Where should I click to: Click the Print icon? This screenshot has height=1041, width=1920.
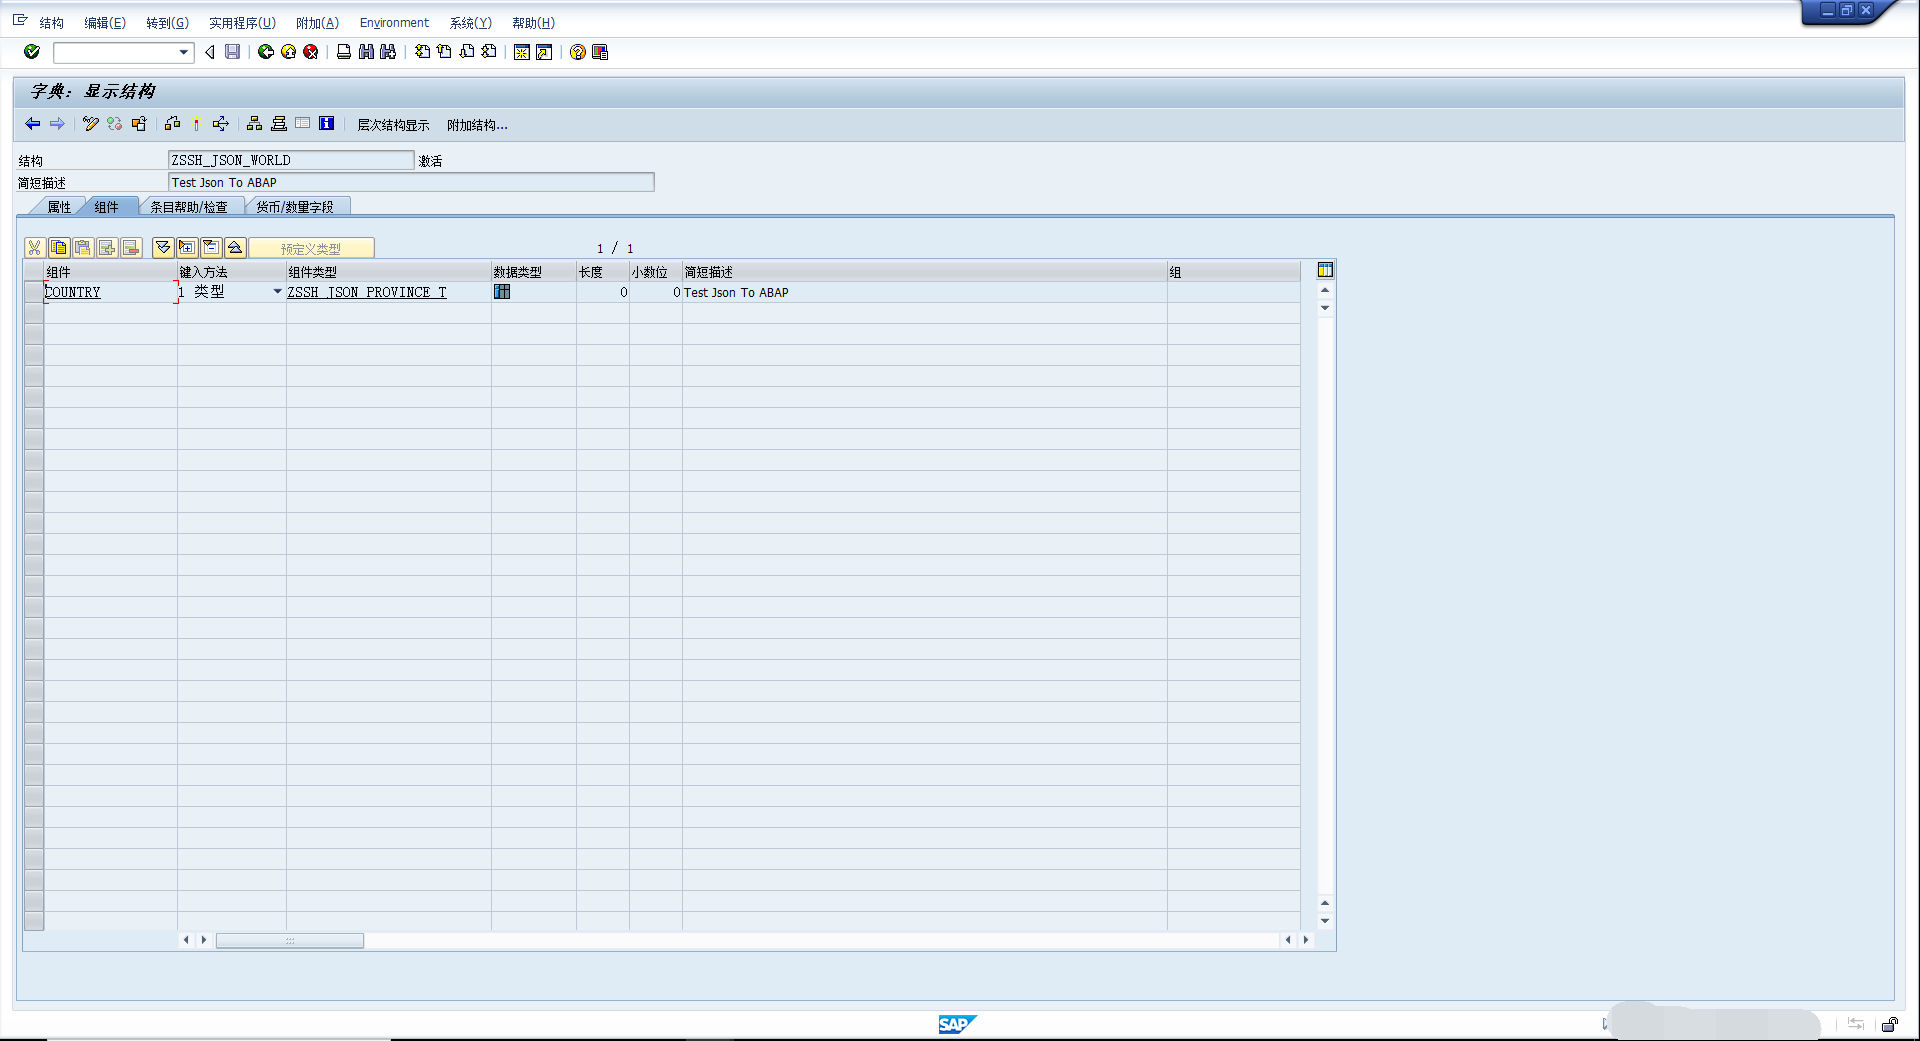344,52
